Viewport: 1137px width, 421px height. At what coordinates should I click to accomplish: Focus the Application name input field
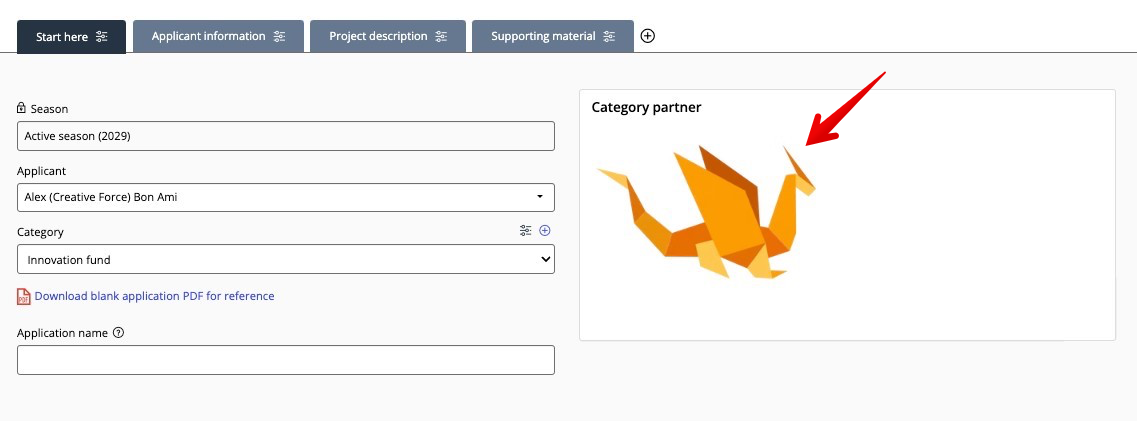286,360
